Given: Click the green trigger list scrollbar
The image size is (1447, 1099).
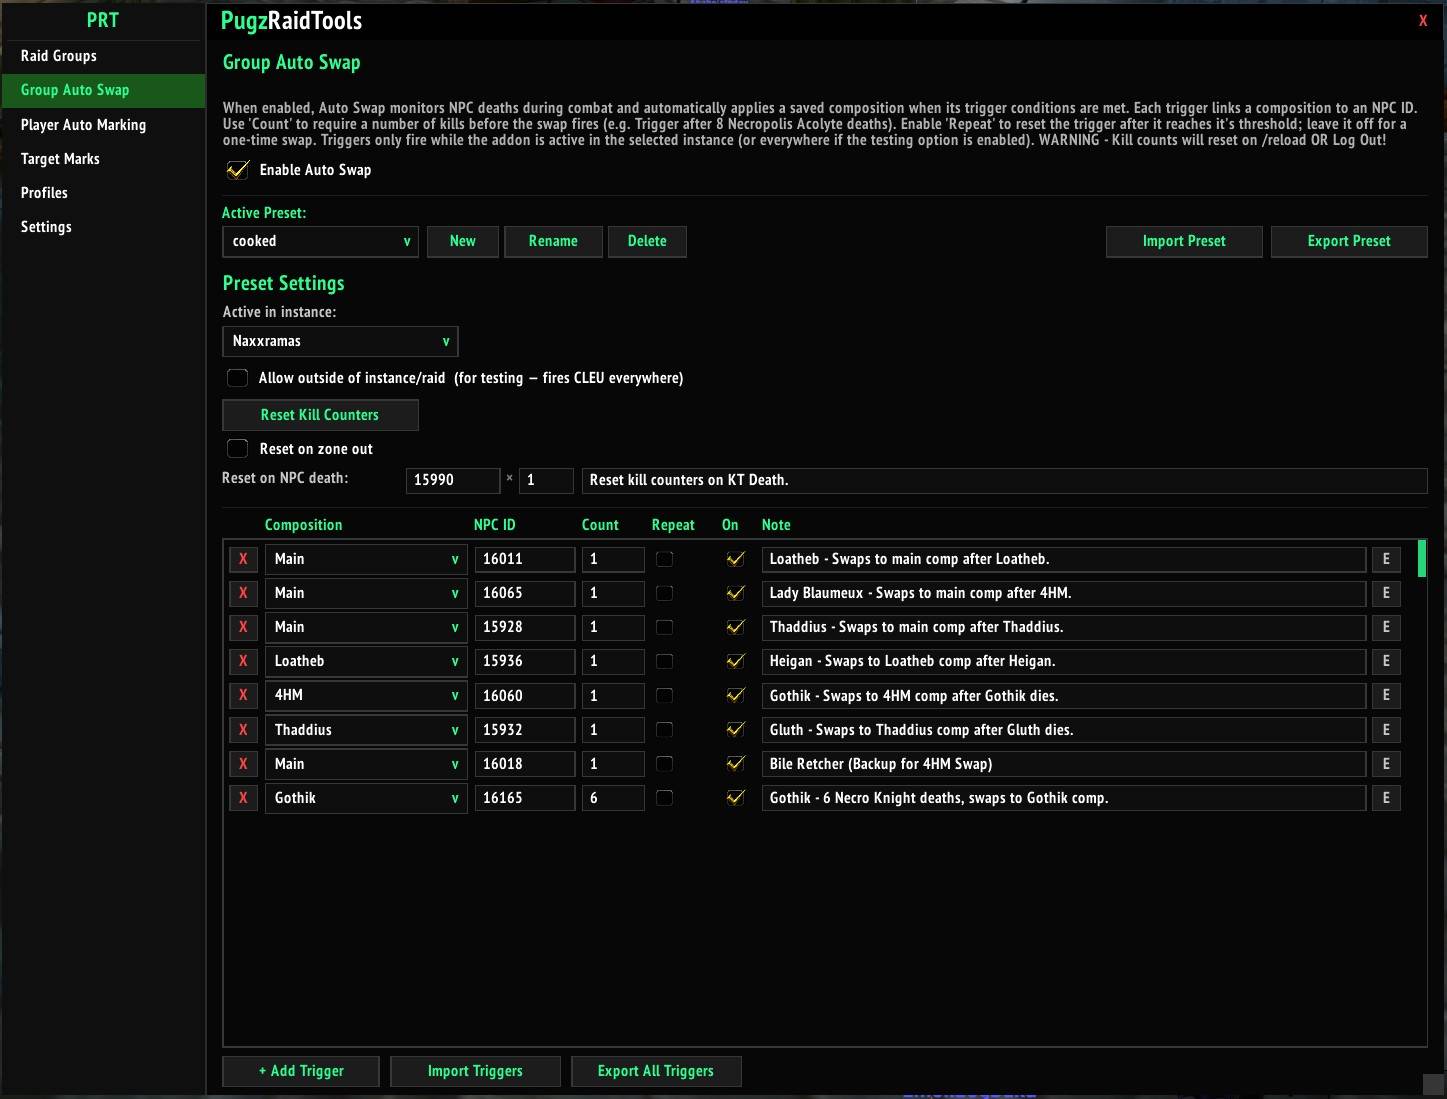Looking at the screenshot, I should coord(1422,558).
